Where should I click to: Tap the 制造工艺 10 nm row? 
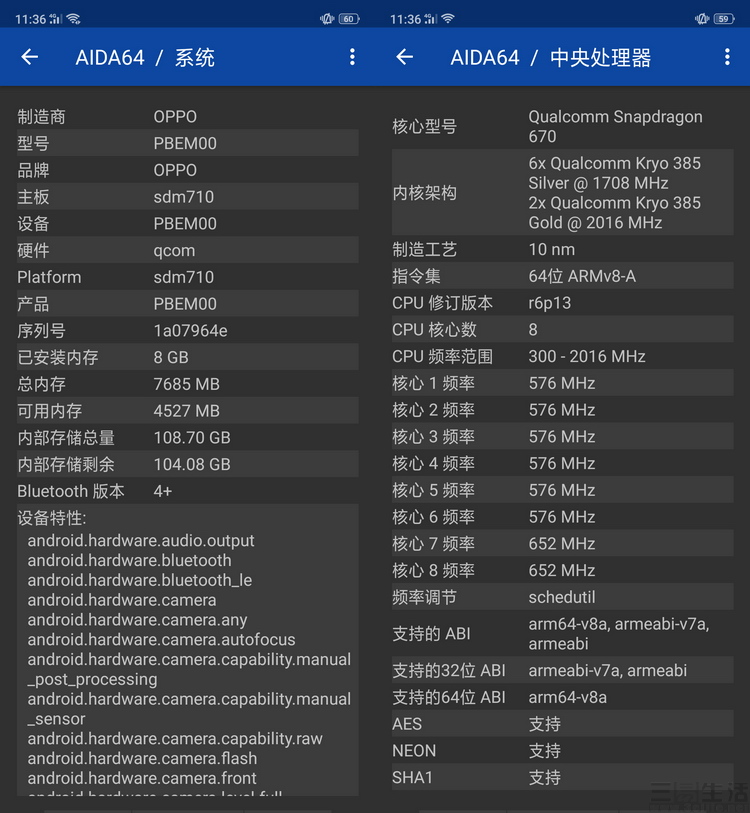[562, 249]
